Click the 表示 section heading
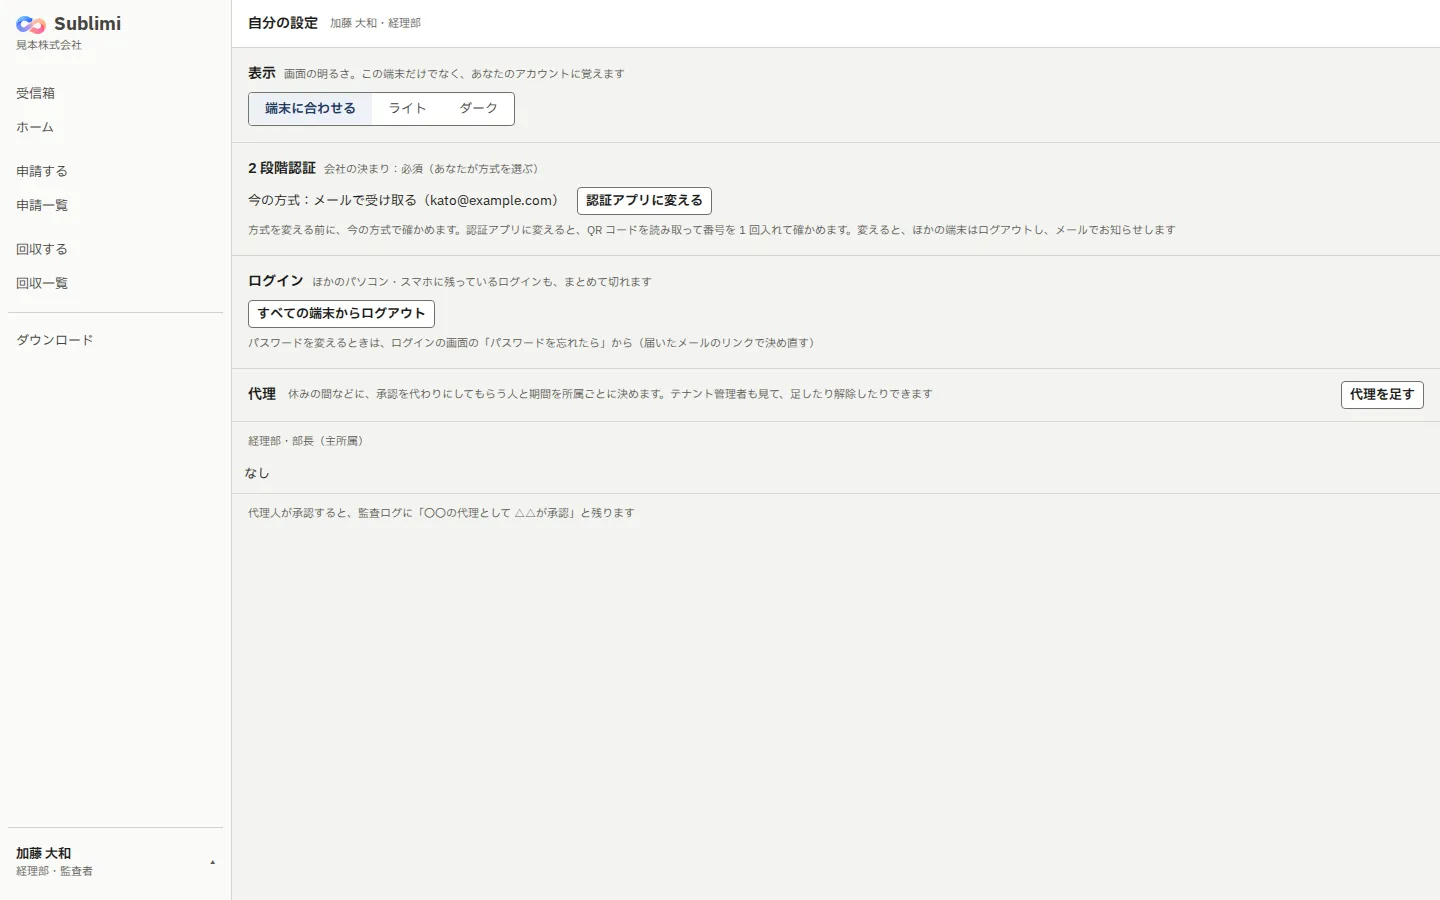The width and height of the screenshot is (1440, 900). coord(262,73)
